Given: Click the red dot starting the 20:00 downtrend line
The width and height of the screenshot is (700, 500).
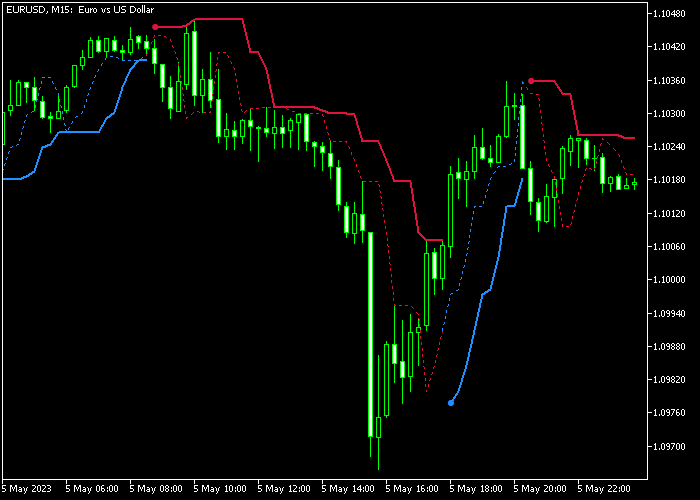Looking at the screenshot, I should [x=531, y=81].
